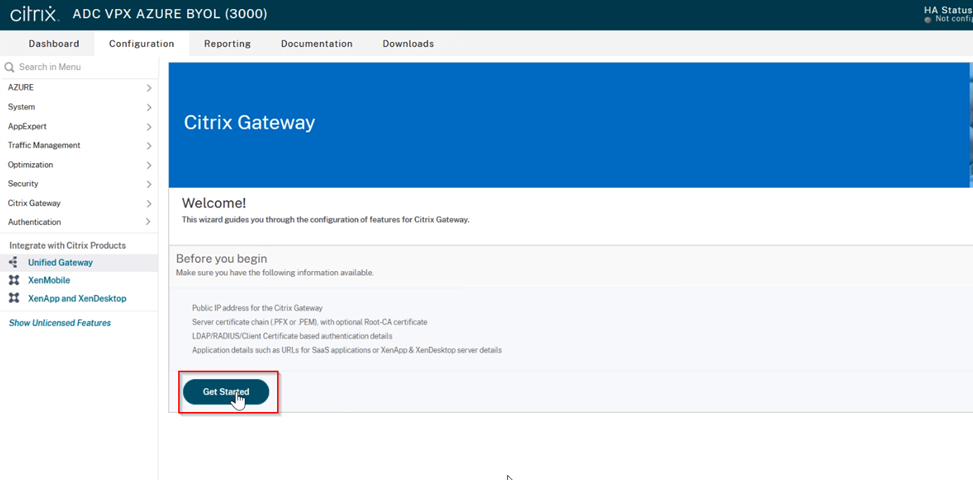Screen dimensions: 973x480
Task: Select the Configuration tab
Action: [x=141, y=43]
